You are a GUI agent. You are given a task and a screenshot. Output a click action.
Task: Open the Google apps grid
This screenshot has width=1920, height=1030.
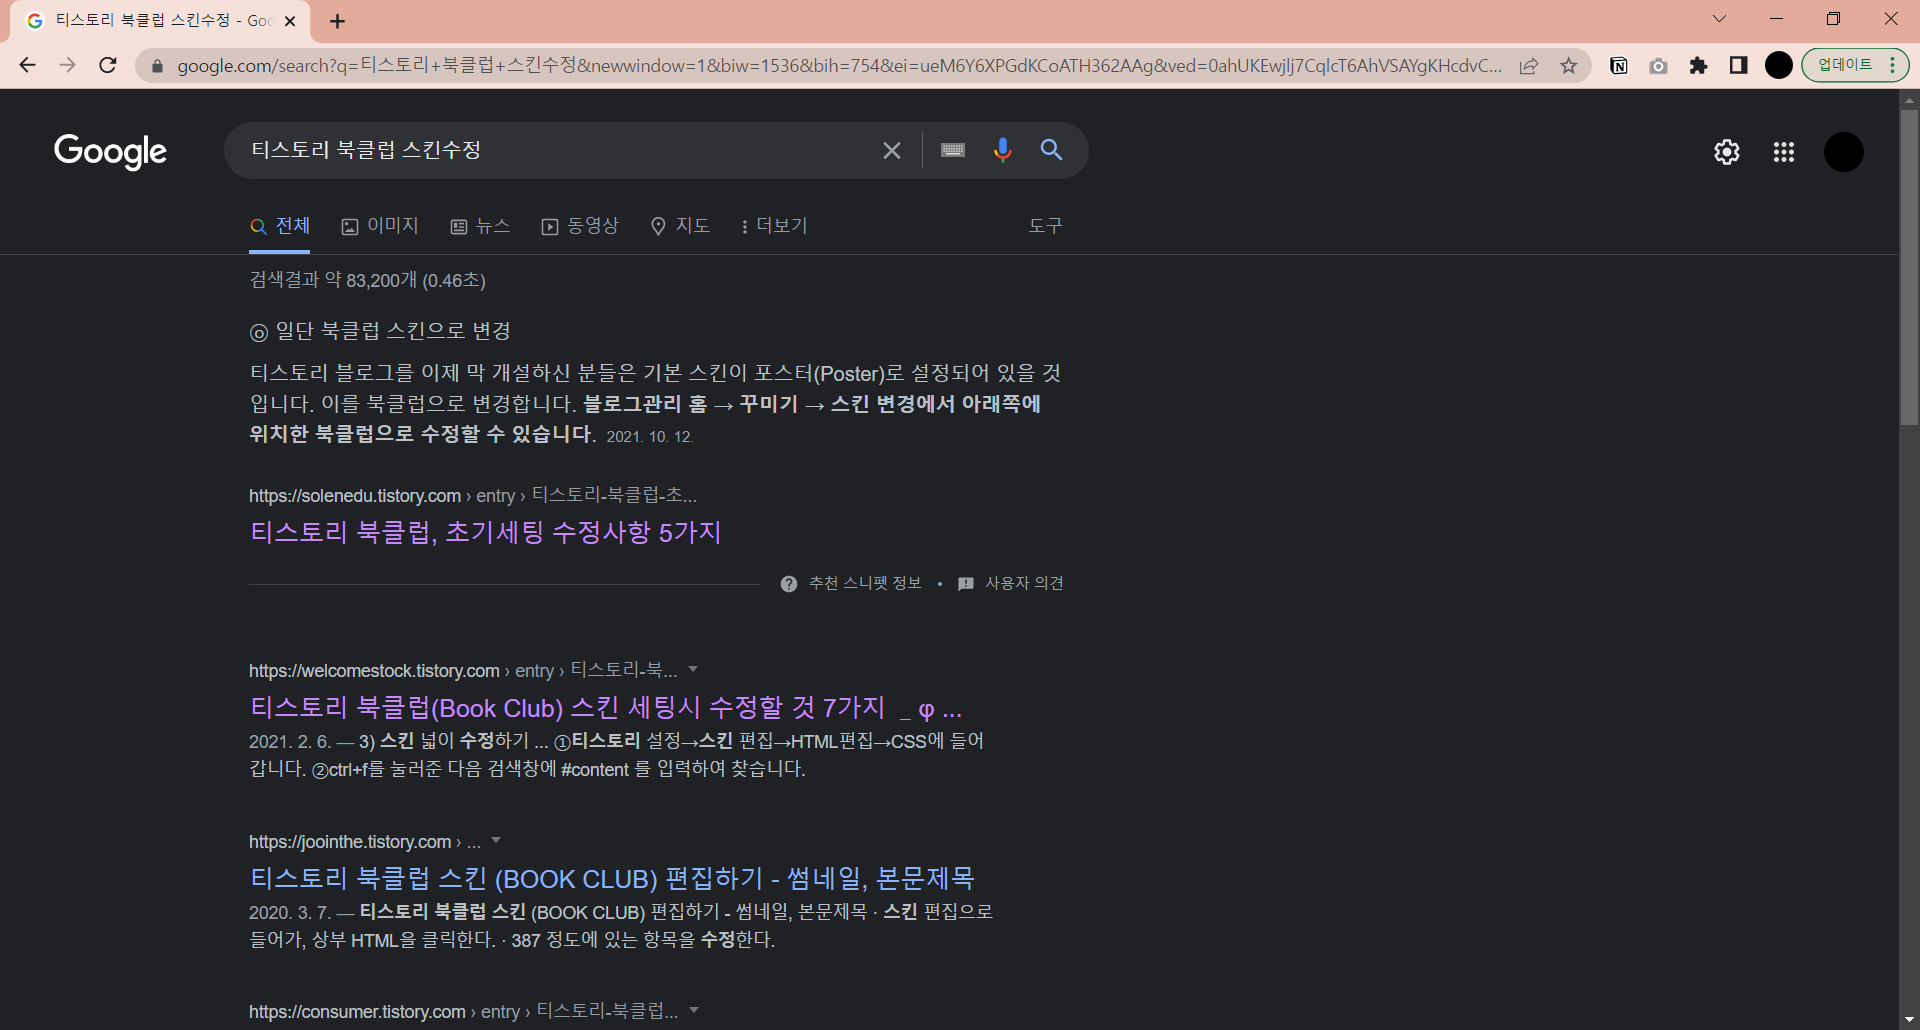pos(1784,152)
